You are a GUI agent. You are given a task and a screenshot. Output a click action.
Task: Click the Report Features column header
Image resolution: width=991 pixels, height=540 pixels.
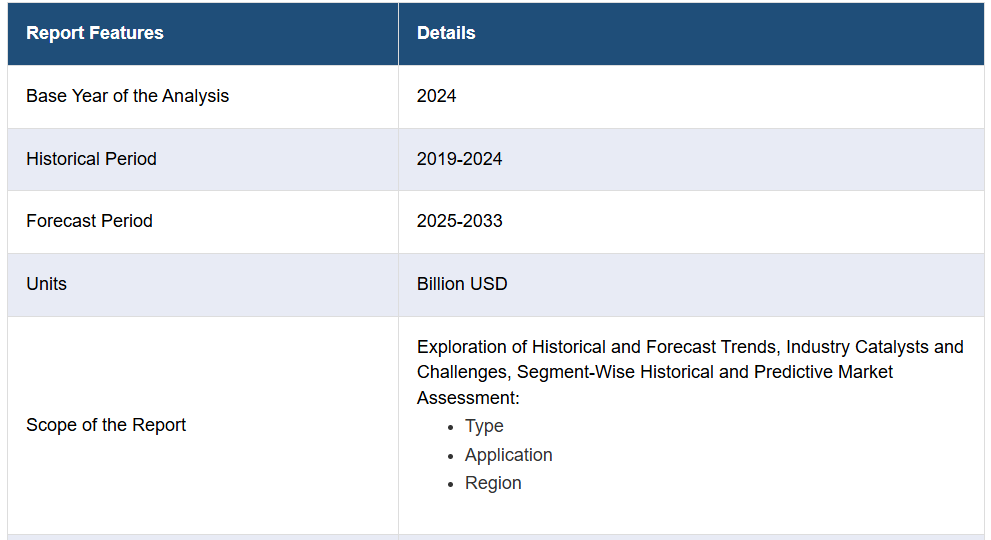pyautogui.click(x=95, y=33)
